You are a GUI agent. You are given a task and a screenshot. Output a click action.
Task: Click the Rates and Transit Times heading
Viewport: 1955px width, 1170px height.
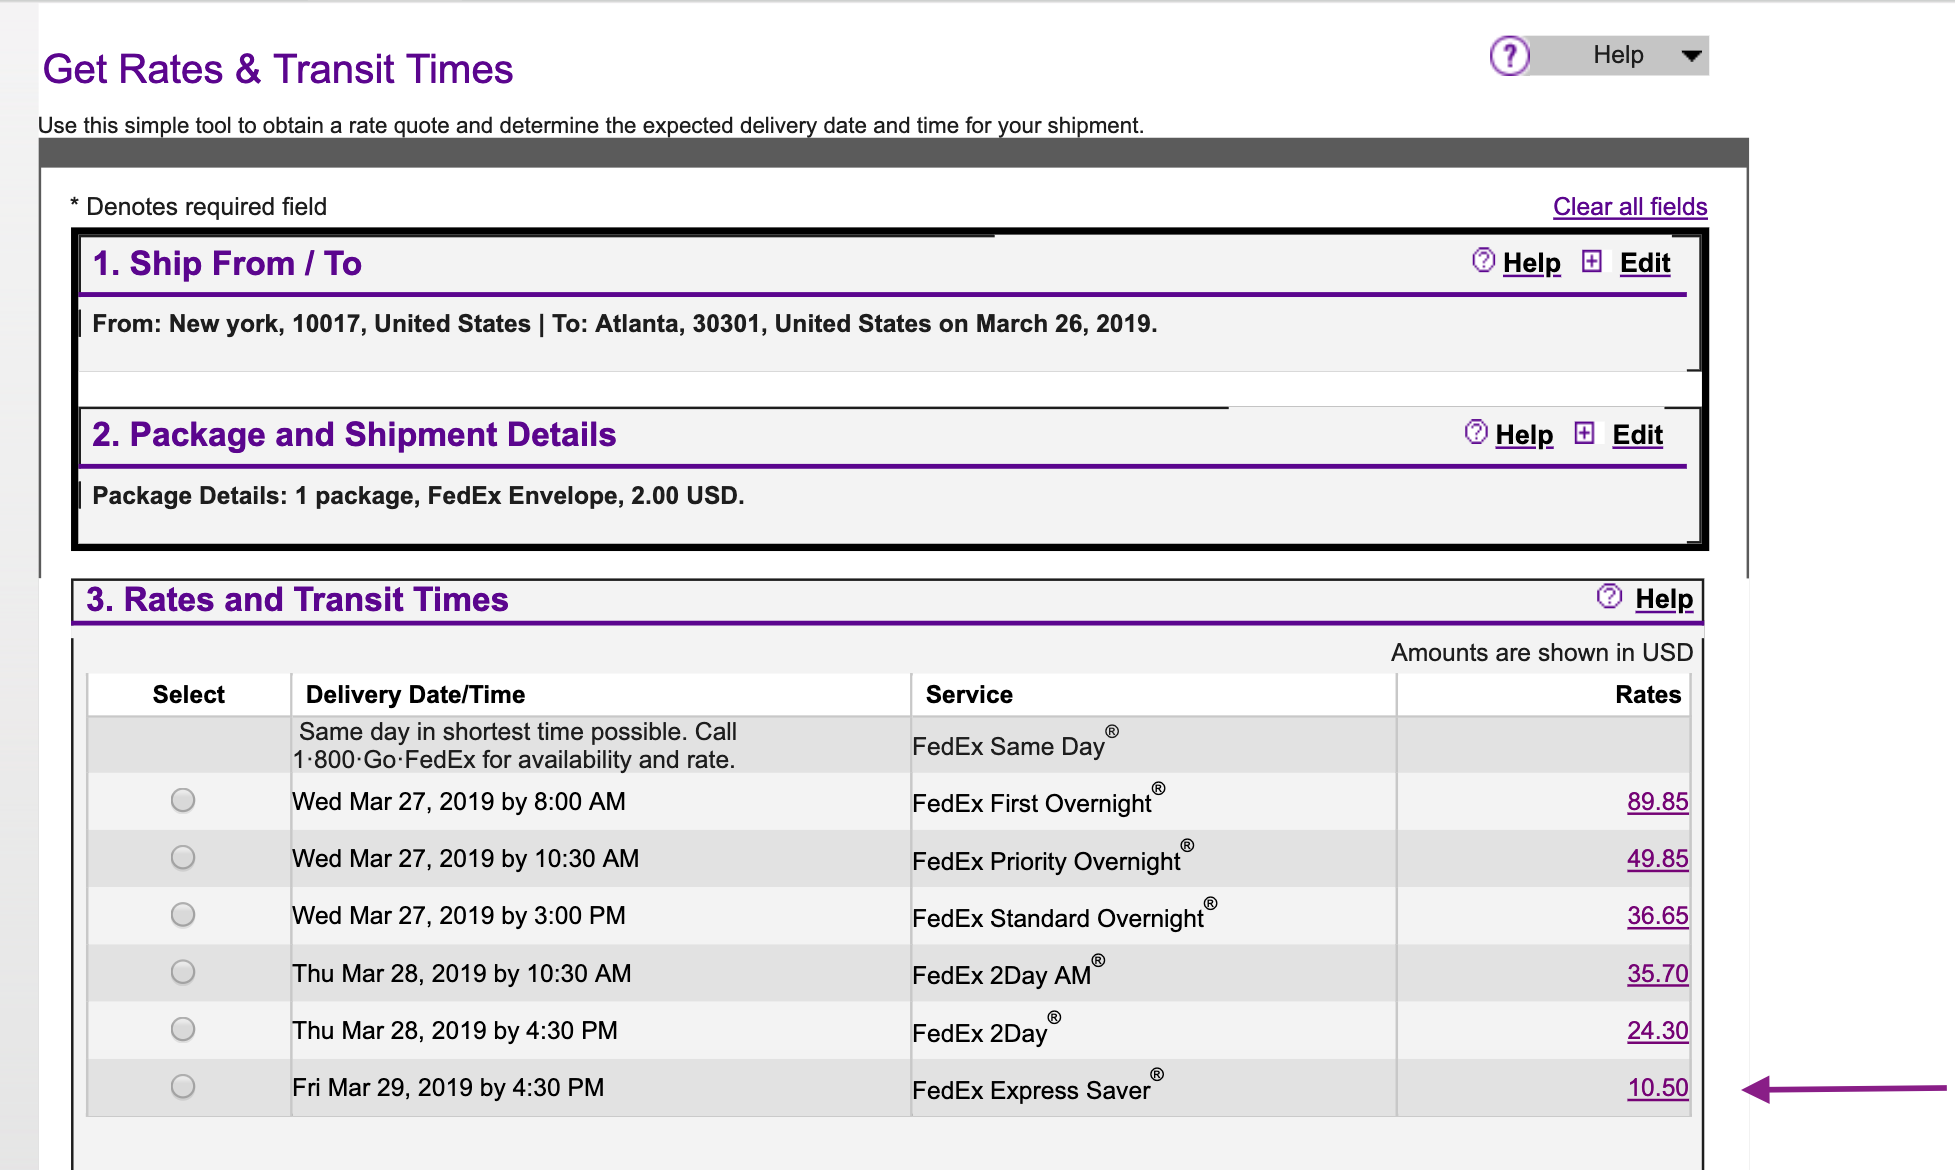point(297,600)
